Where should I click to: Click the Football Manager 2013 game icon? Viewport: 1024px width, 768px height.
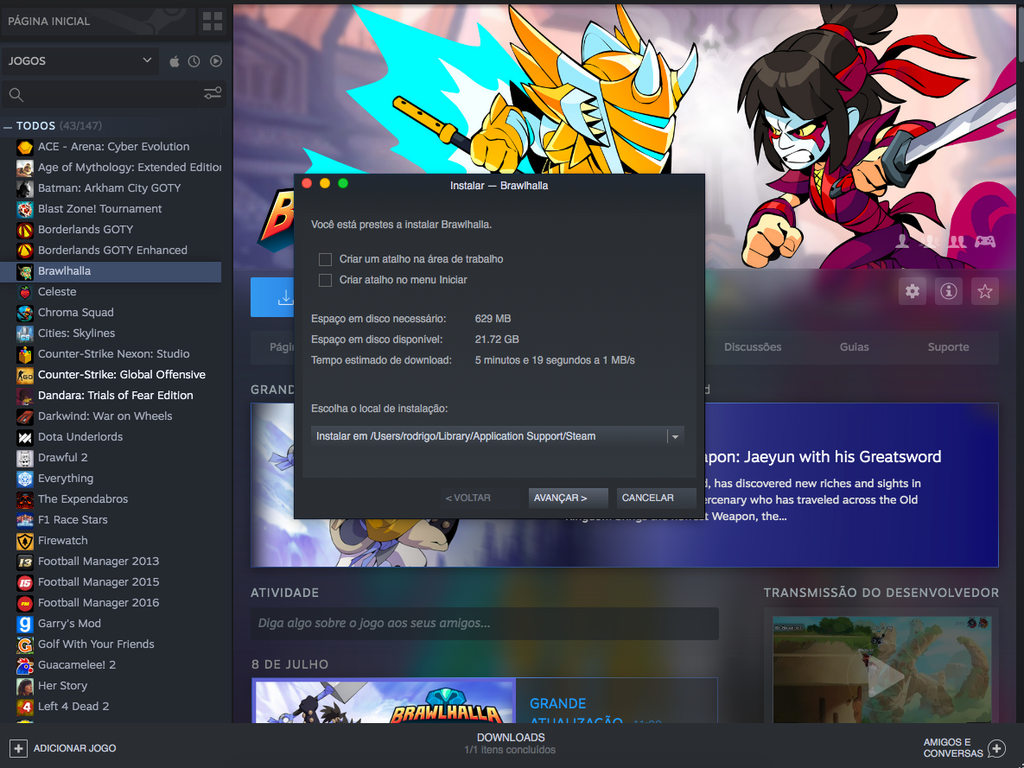click(x=25, y=562)
